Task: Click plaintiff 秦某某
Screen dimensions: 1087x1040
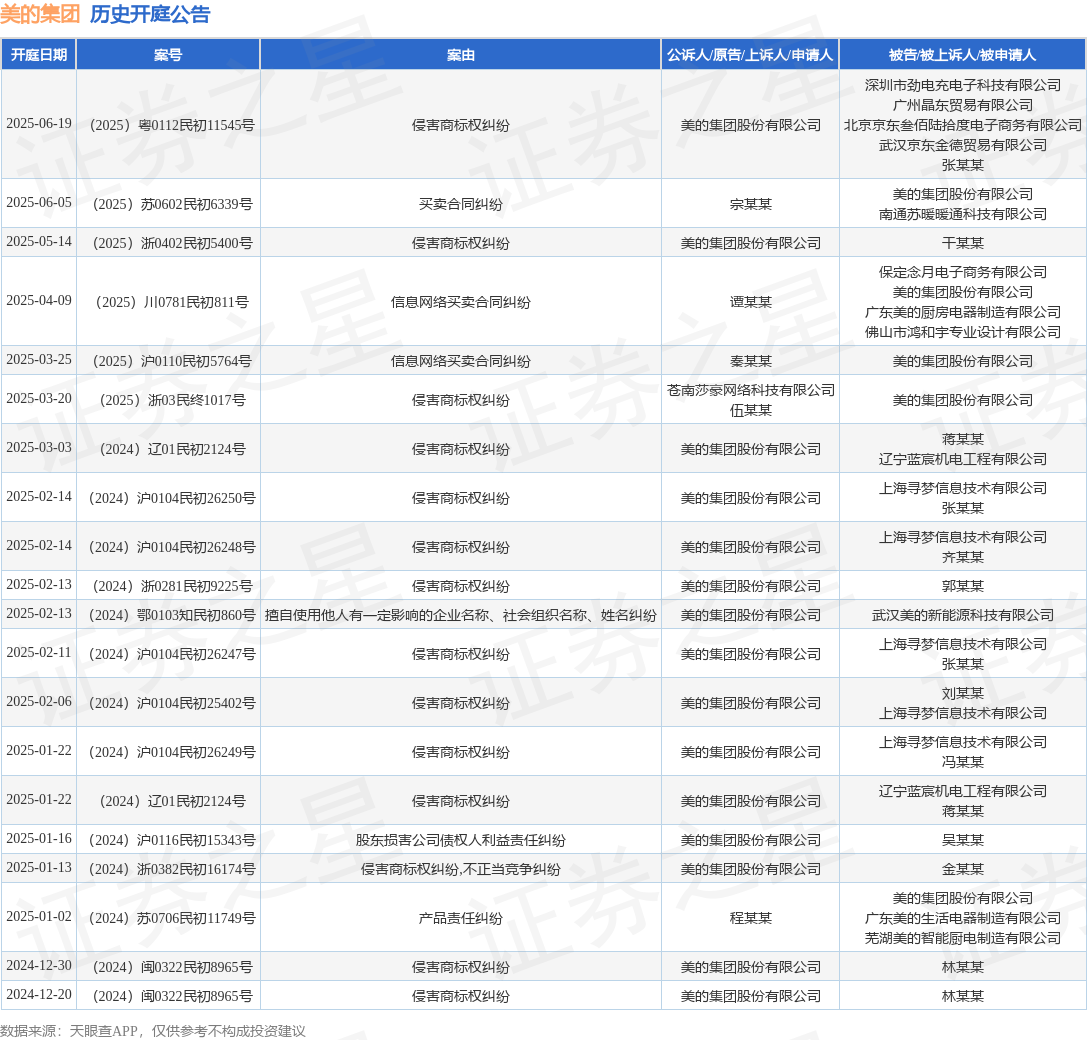Action: (750, 361)
